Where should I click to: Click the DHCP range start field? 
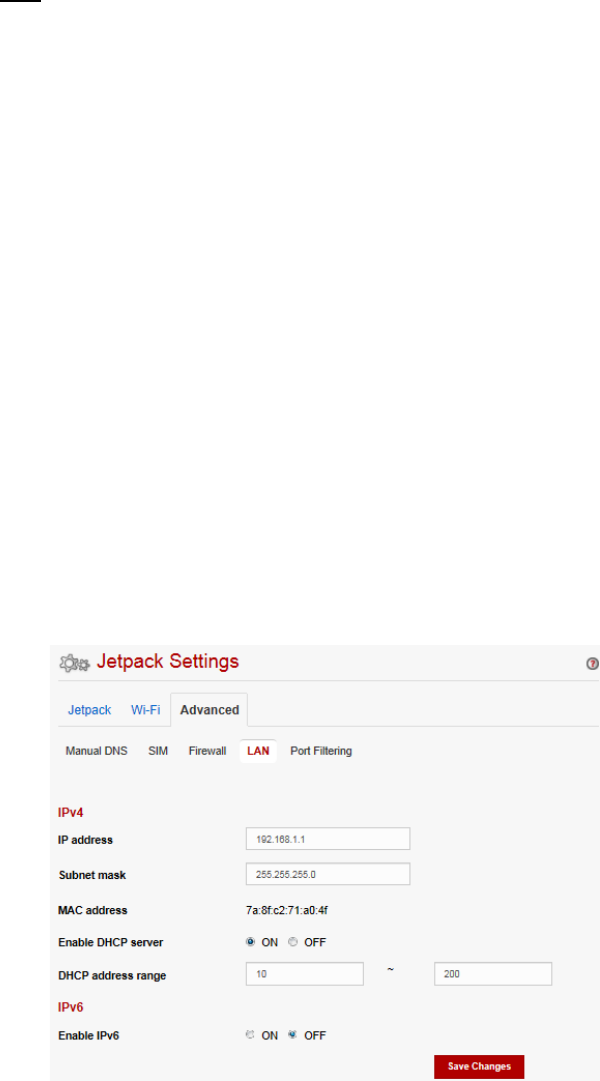point(305,974)
